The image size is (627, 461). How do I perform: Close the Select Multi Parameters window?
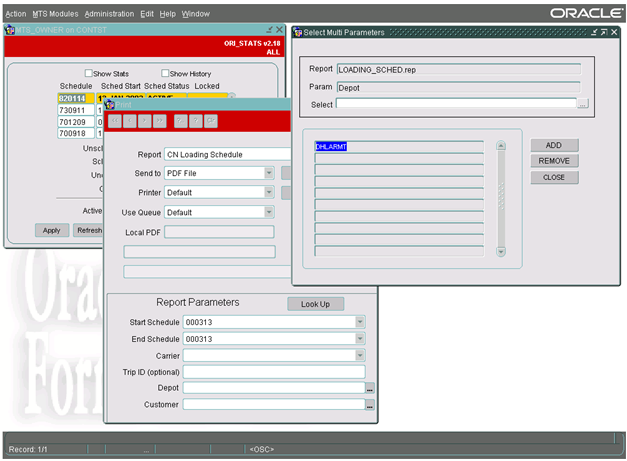[x=614, y=32]
